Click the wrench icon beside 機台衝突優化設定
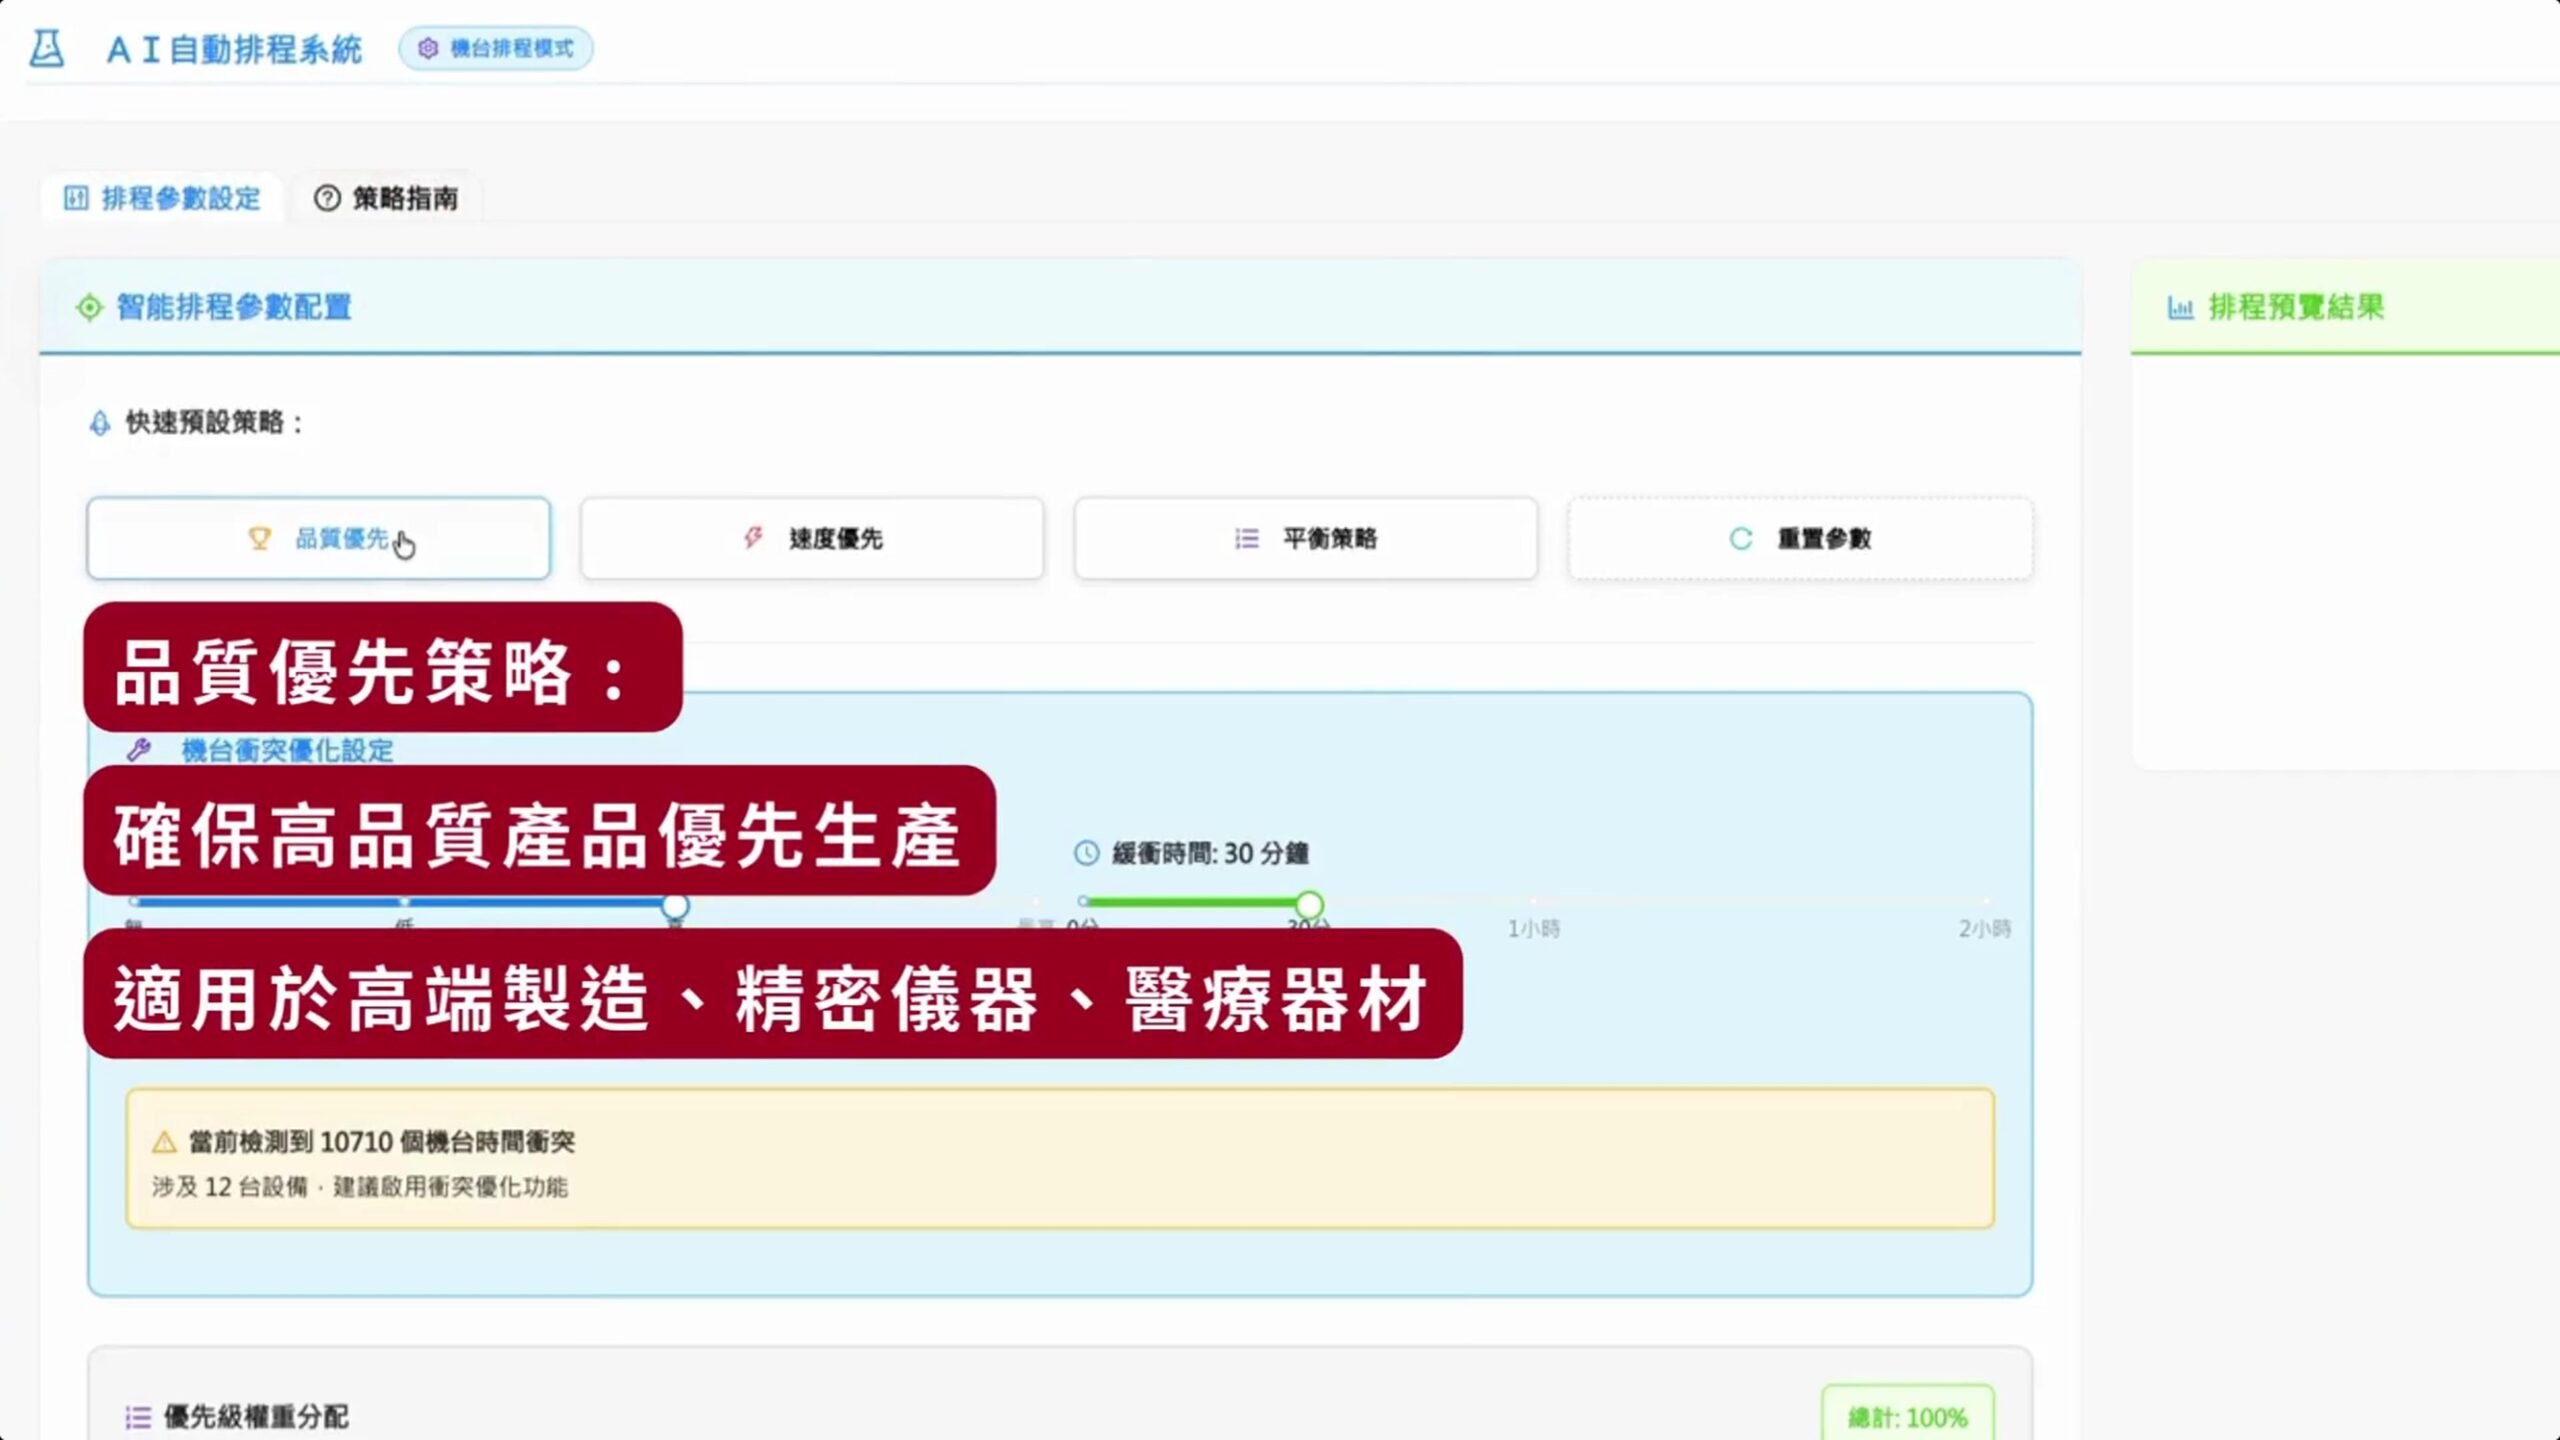The width and height of the screenshot is (2560, 1440). 139,750
